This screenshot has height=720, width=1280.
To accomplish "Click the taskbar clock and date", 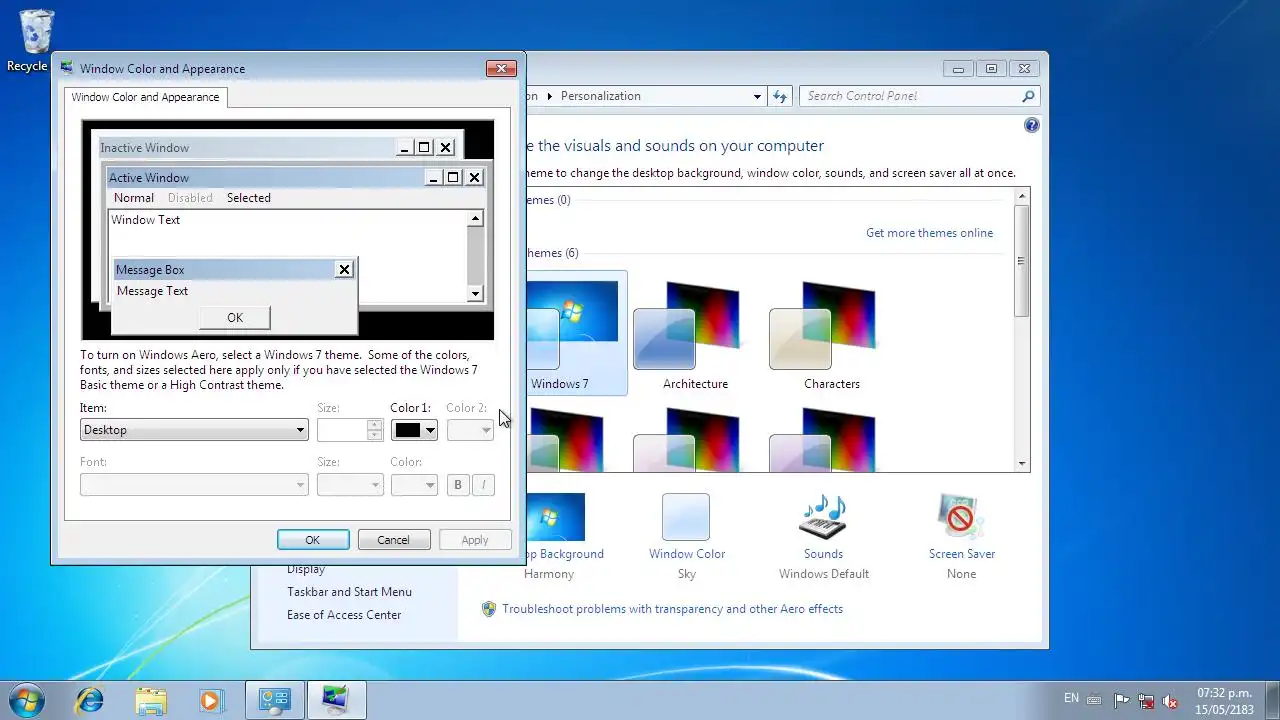I will click(x=1224, y=700).
